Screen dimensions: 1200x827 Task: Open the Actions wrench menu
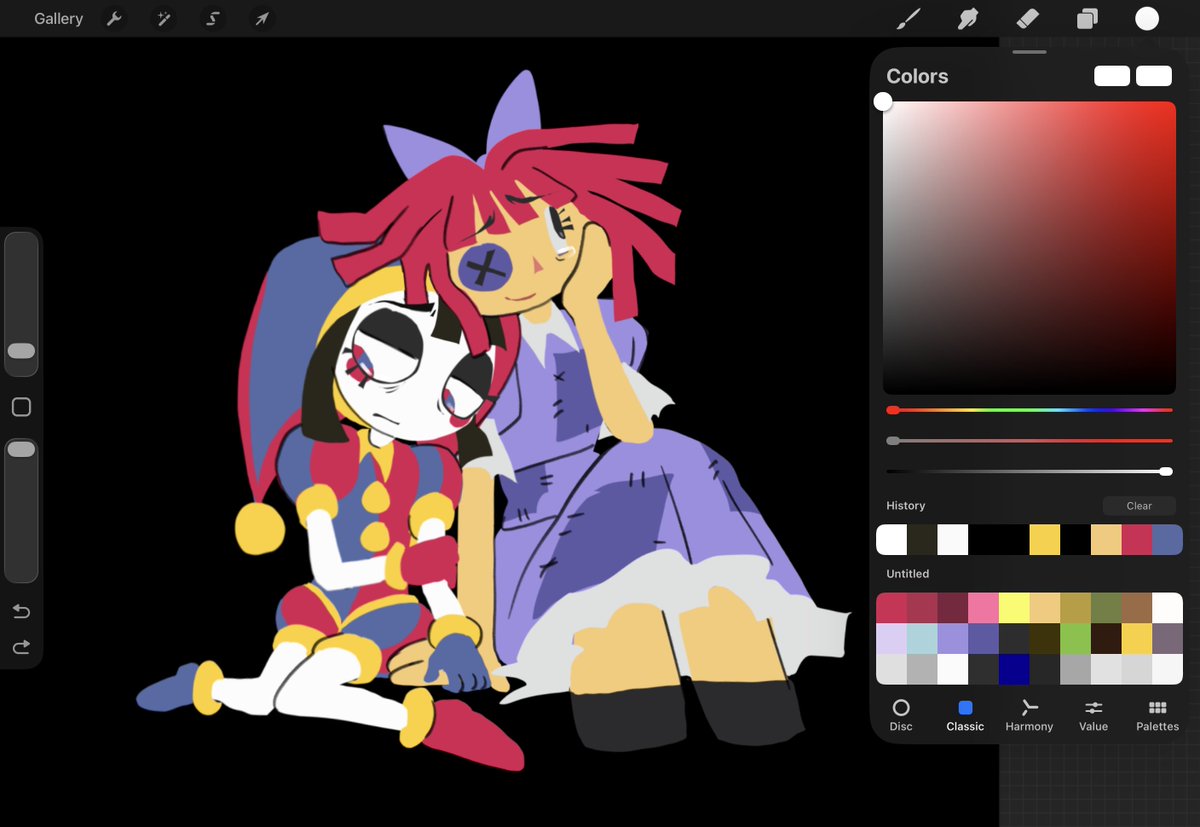[115, 19]
